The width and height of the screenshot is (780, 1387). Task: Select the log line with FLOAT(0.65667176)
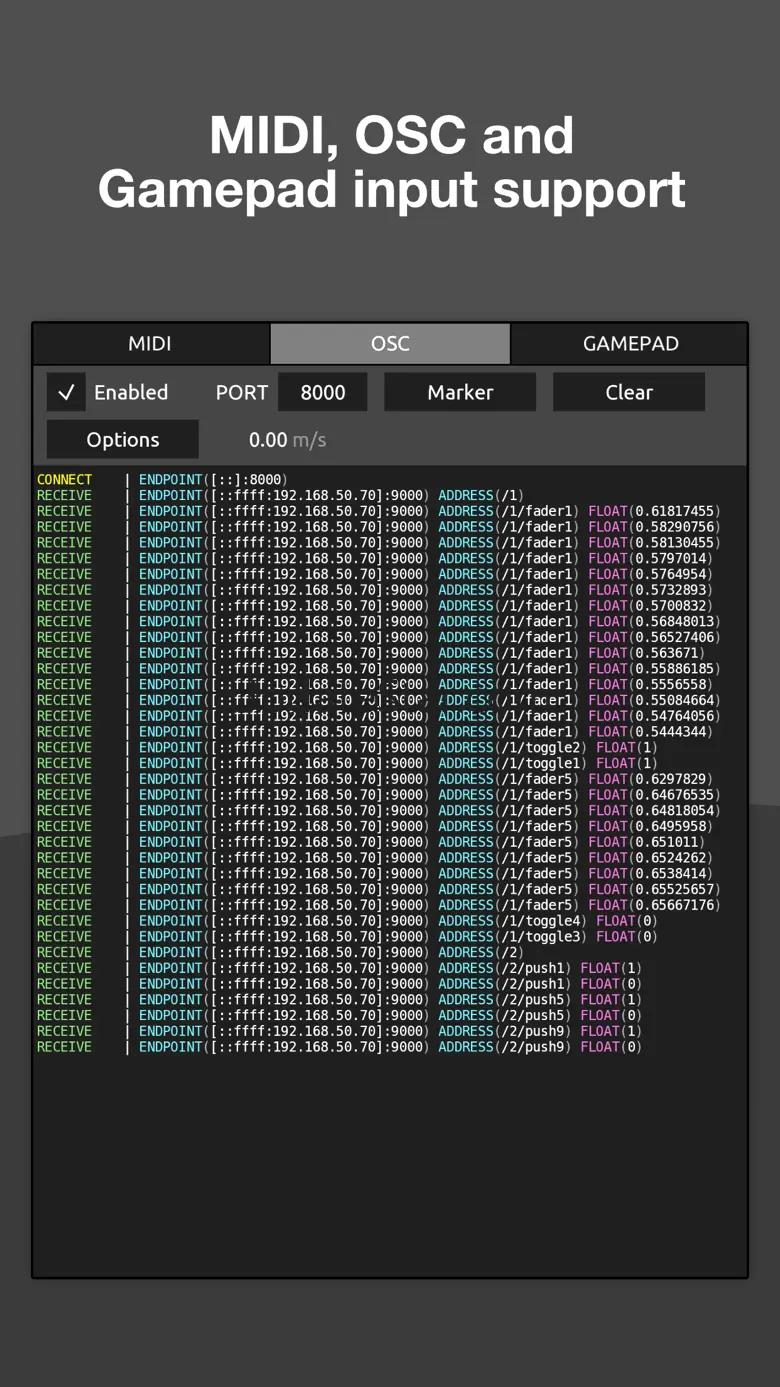pos(378,905)
